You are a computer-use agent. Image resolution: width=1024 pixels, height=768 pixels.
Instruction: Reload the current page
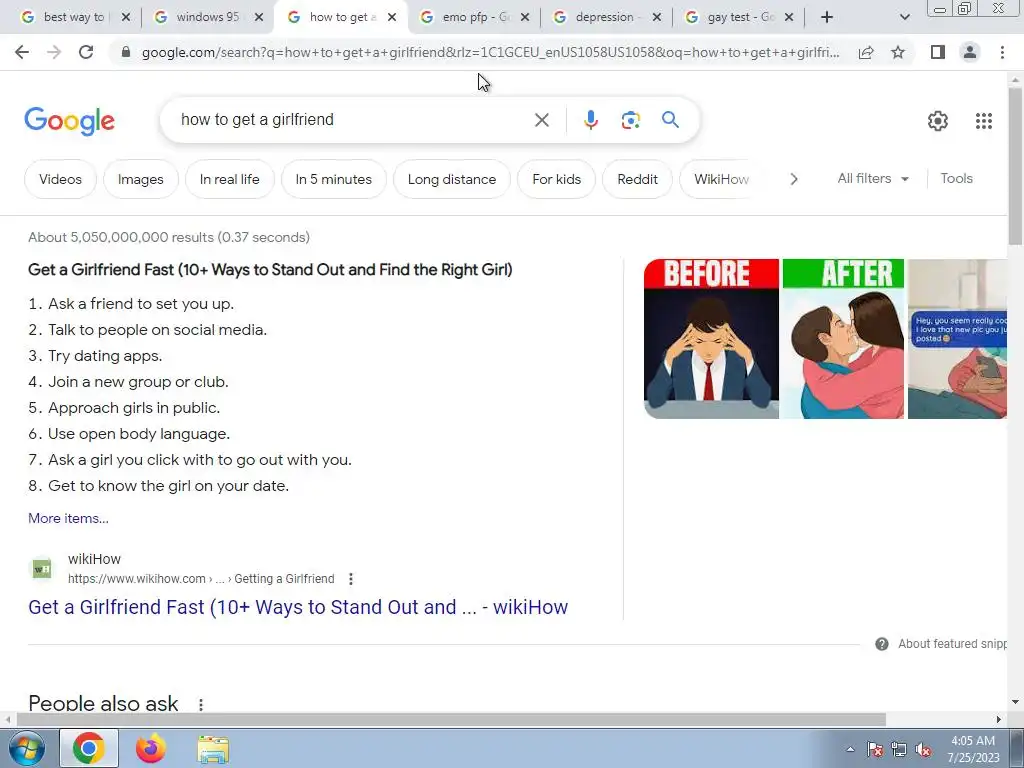[86, 52]
